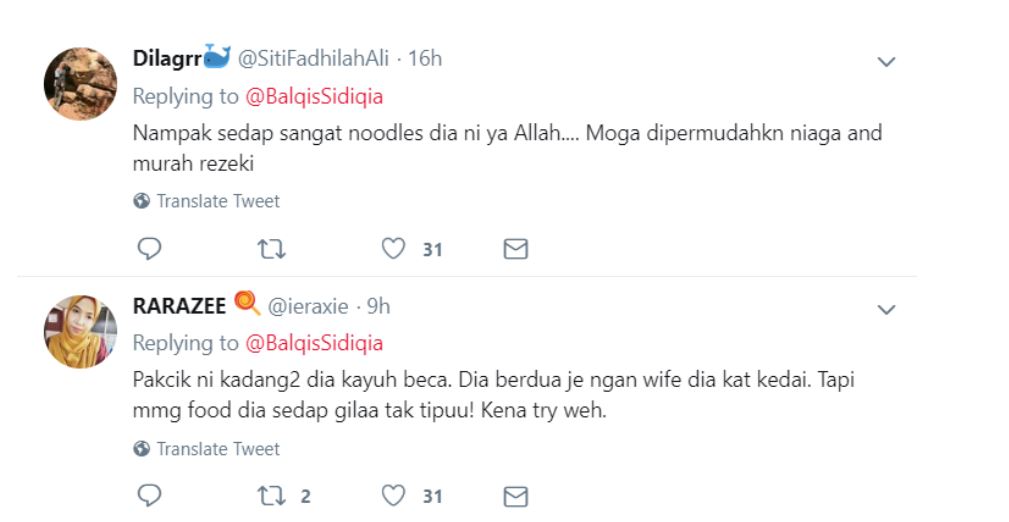Retweet RARAZEE's tweet with 2 retweets
Viewport: 1009px width, 522px height.
point(272,496)
